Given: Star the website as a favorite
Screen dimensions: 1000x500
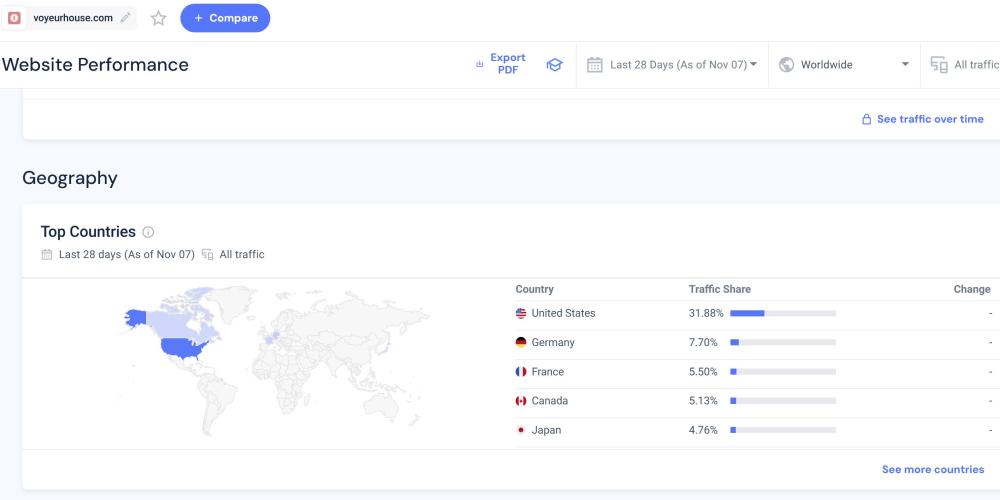Looking at the screenshot, I should 158,18.
